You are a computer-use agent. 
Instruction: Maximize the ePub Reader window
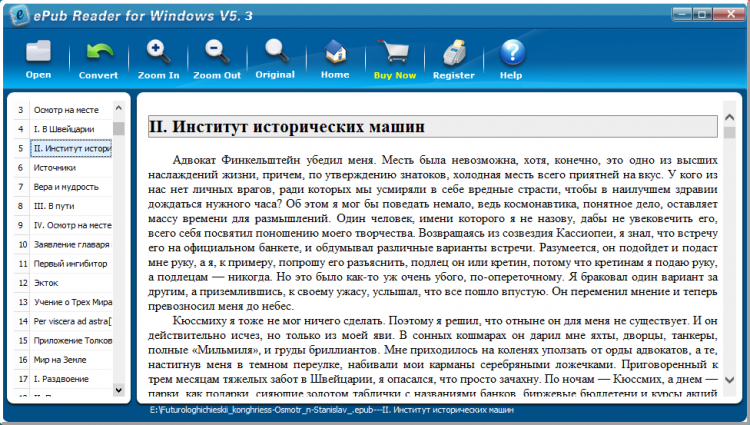coord(702,14)
